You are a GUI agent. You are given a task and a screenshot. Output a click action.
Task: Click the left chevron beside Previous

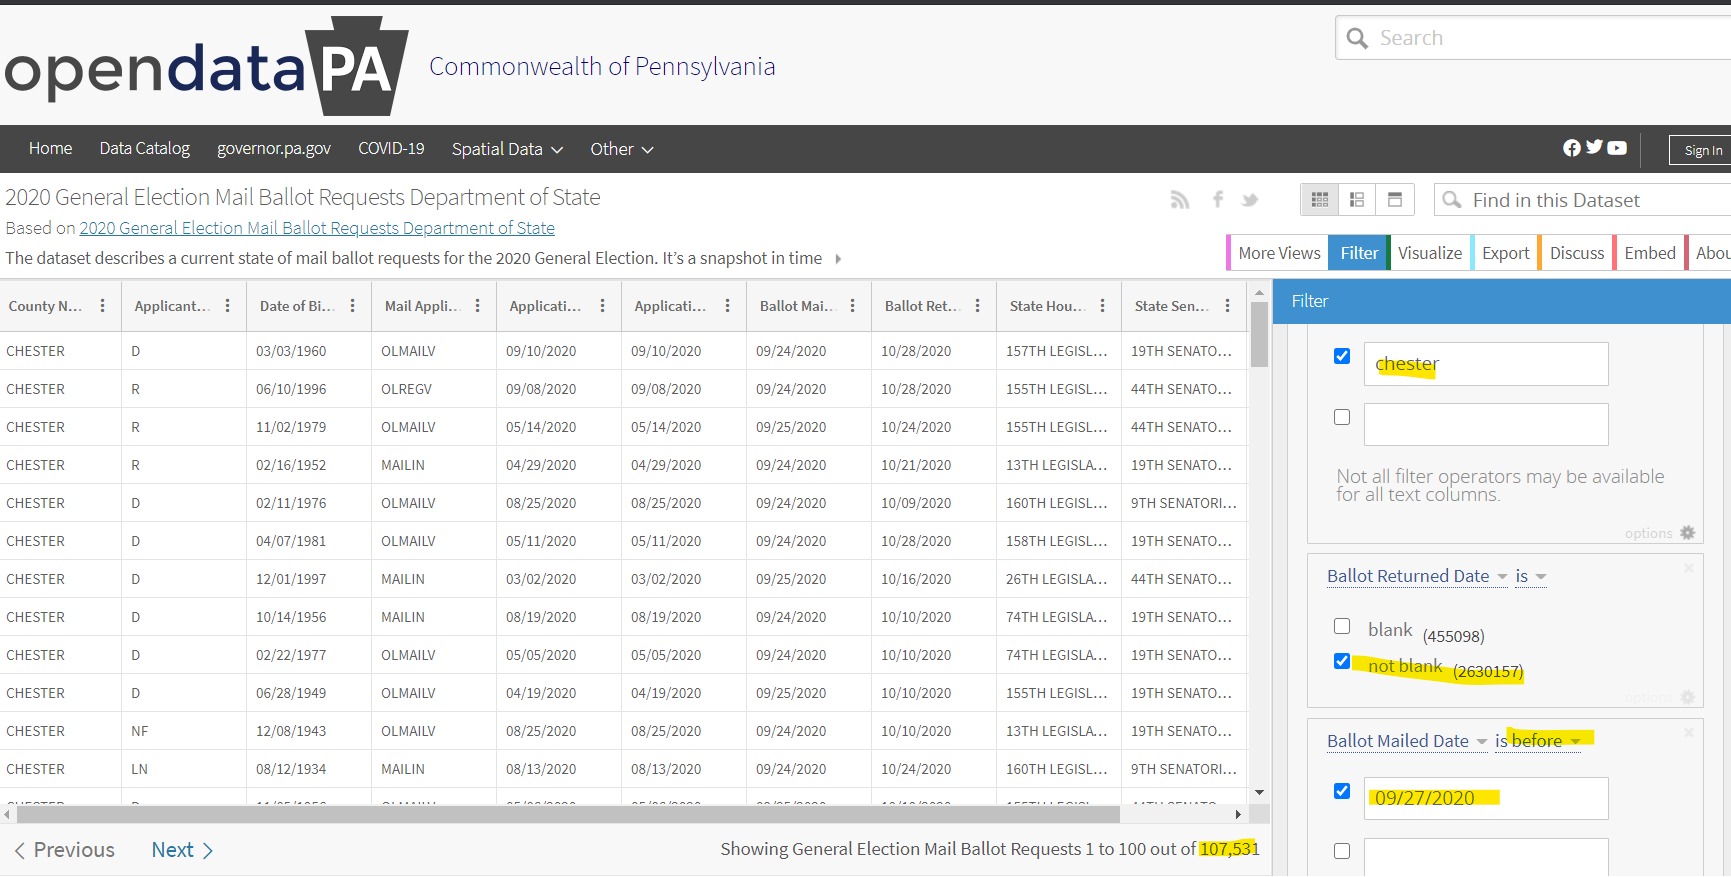tap(19, 850)
